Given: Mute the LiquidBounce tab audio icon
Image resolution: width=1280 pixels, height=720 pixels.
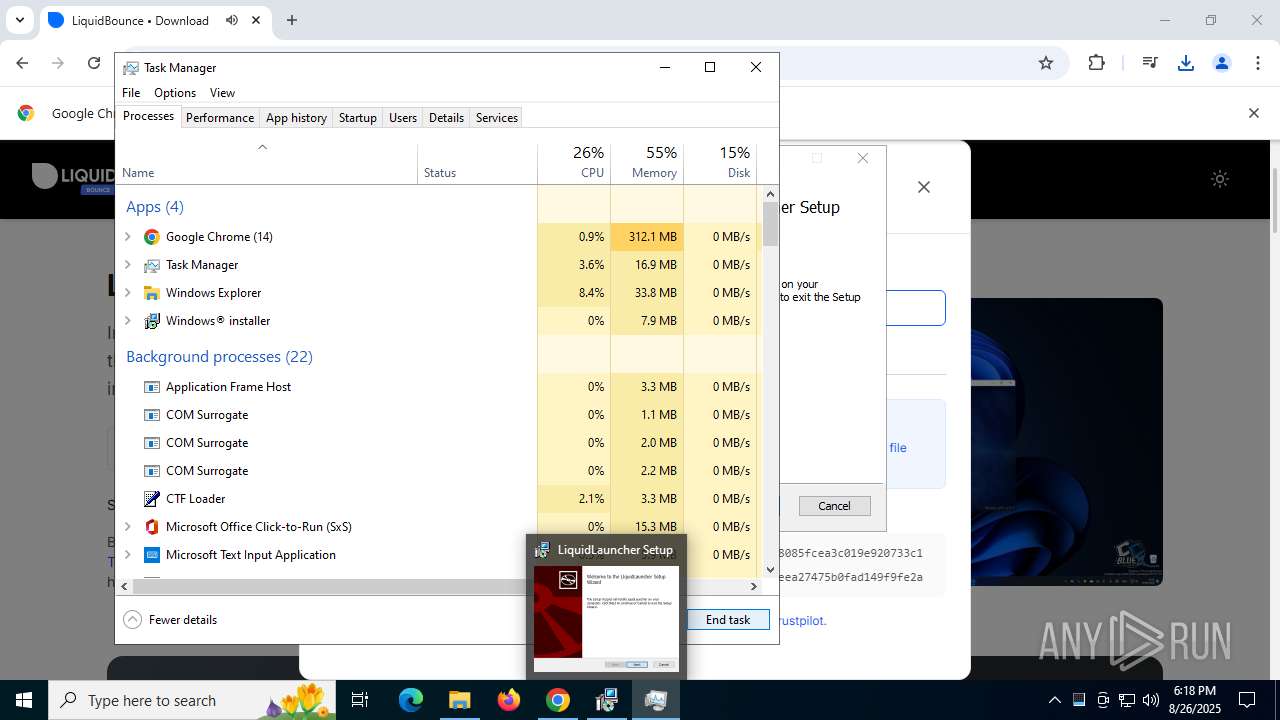Looking at the screenshot, I should (232, 20).
